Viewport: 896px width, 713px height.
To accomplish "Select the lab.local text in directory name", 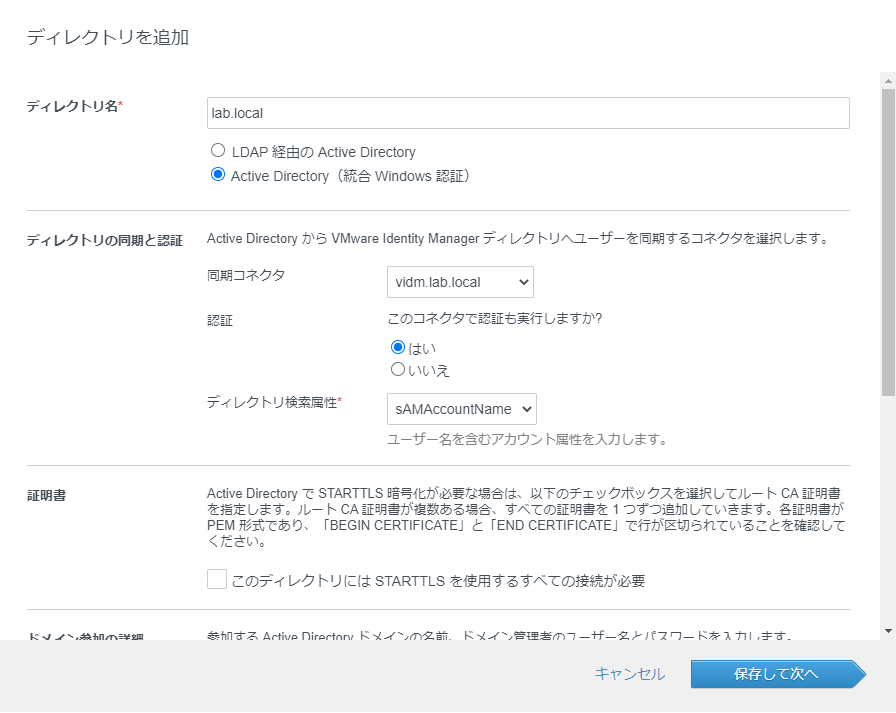I will 229,113.
